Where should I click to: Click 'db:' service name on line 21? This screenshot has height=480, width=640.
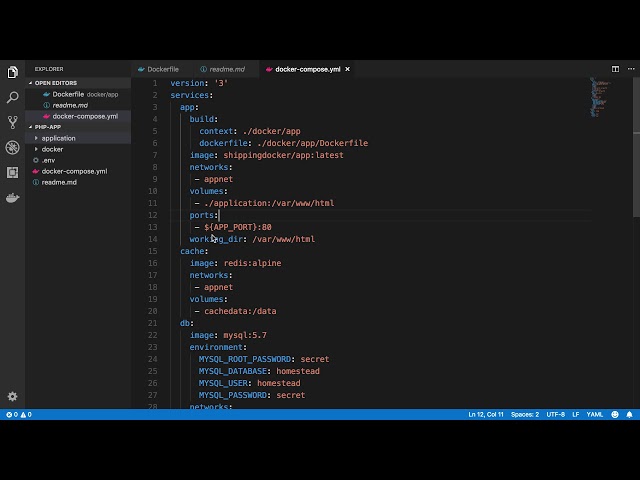tap(187, 323)
